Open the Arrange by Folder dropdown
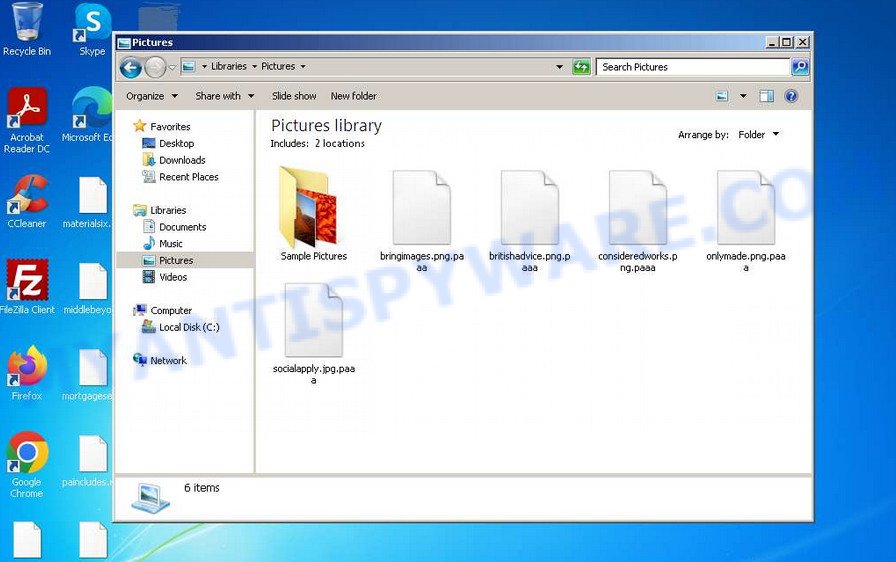This screenshot has width=896, height=562. 757,135
